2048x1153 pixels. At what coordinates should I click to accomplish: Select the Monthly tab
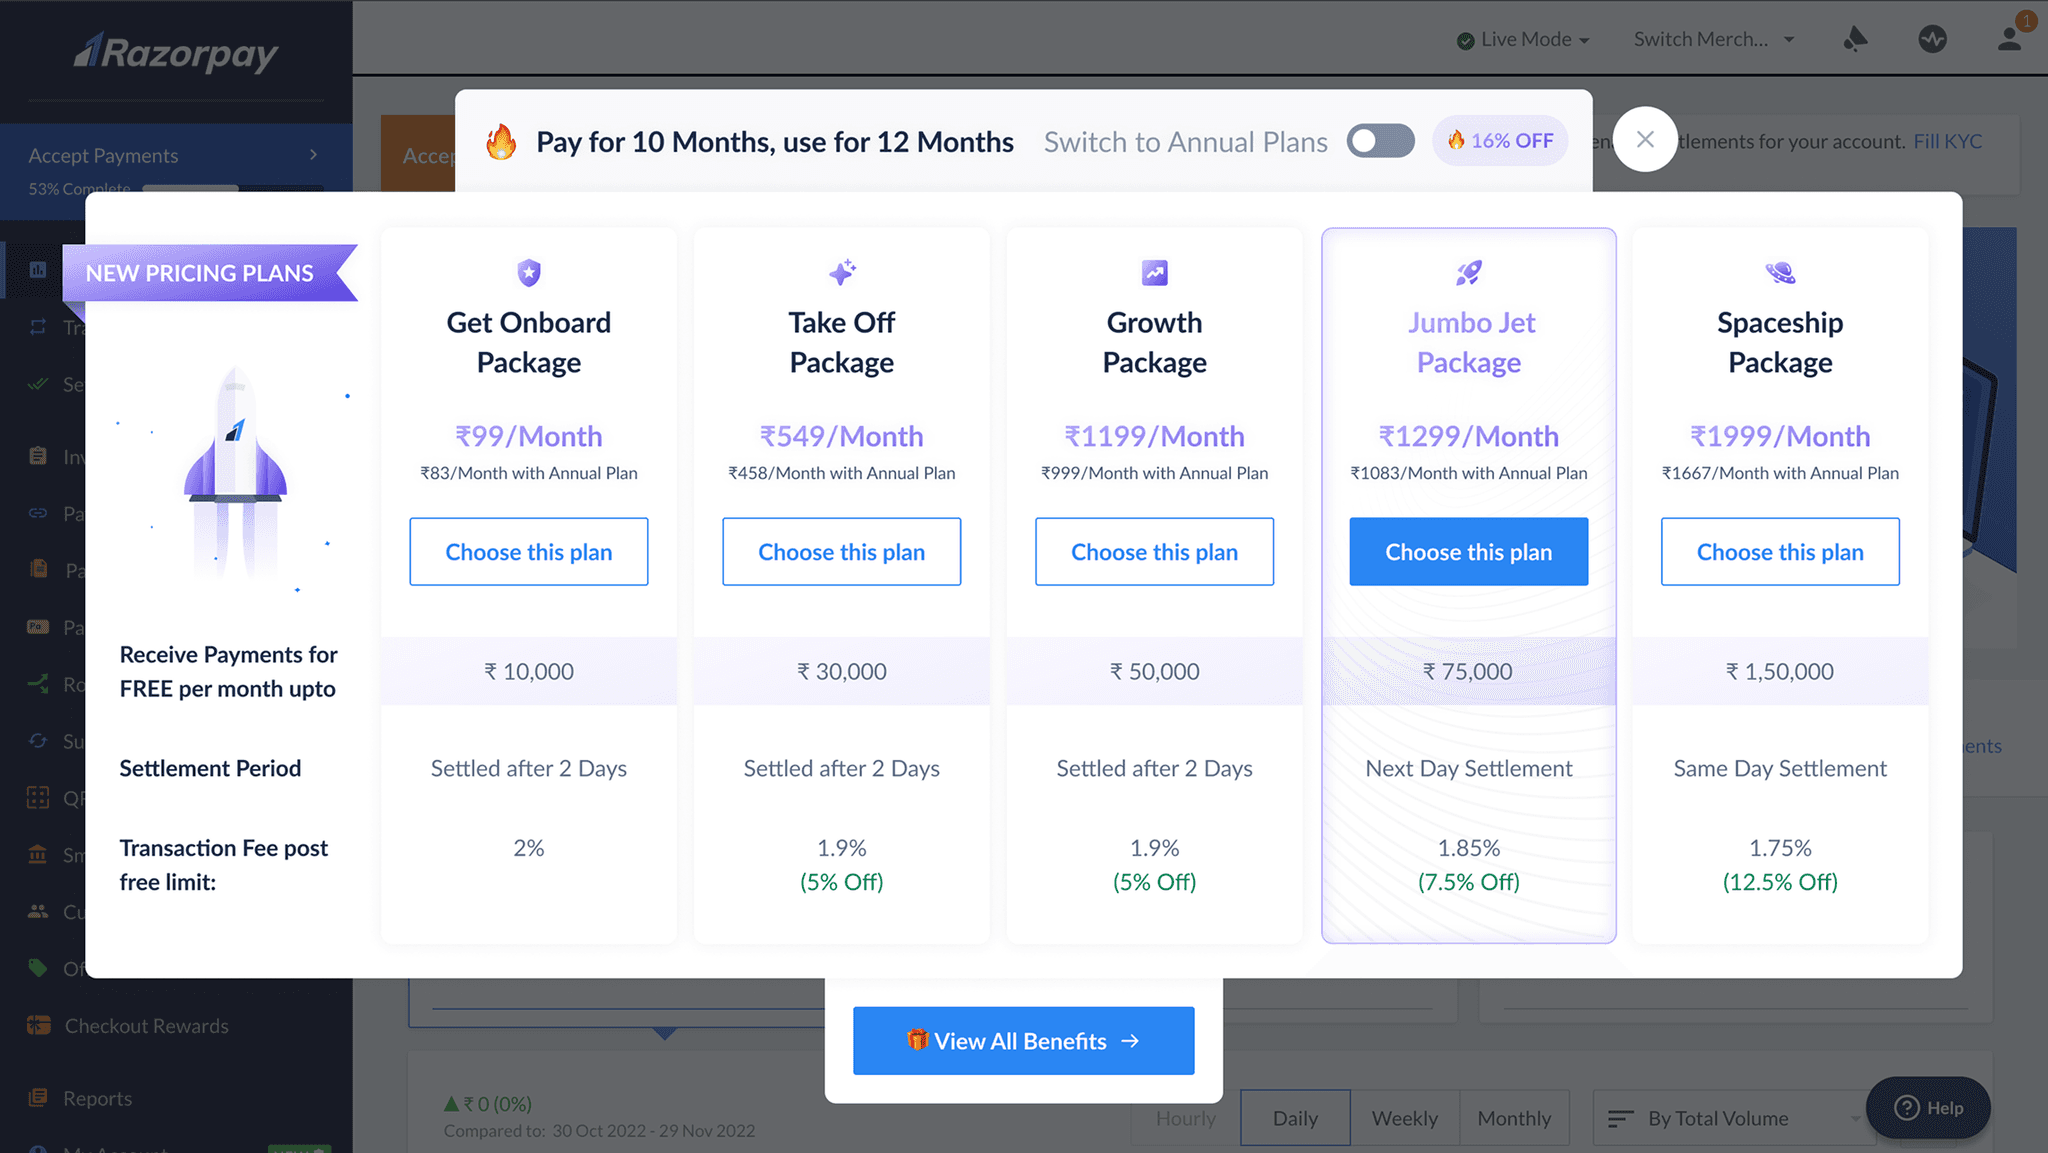click(x=1514, y=1118)
